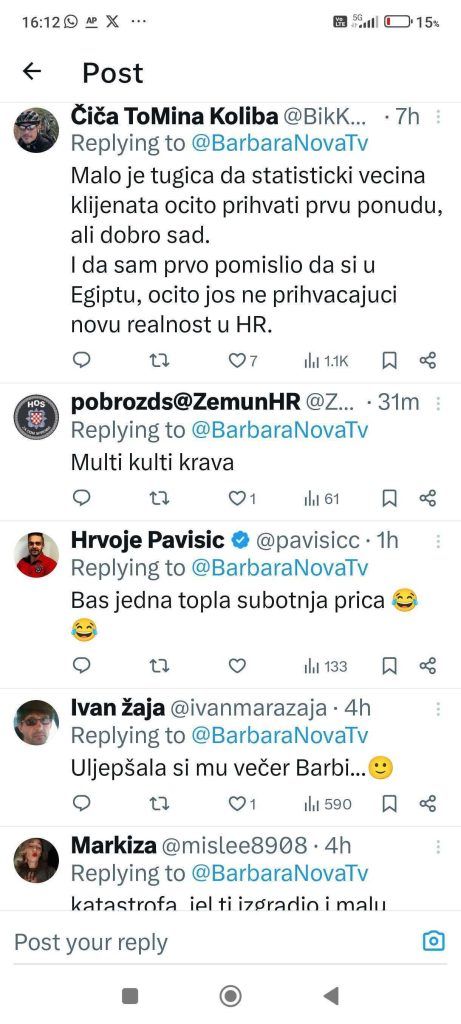Open more options for pobrozds@ZemunHR post
This screenshot has width=461, height=1024.
(x=438, y=403)
